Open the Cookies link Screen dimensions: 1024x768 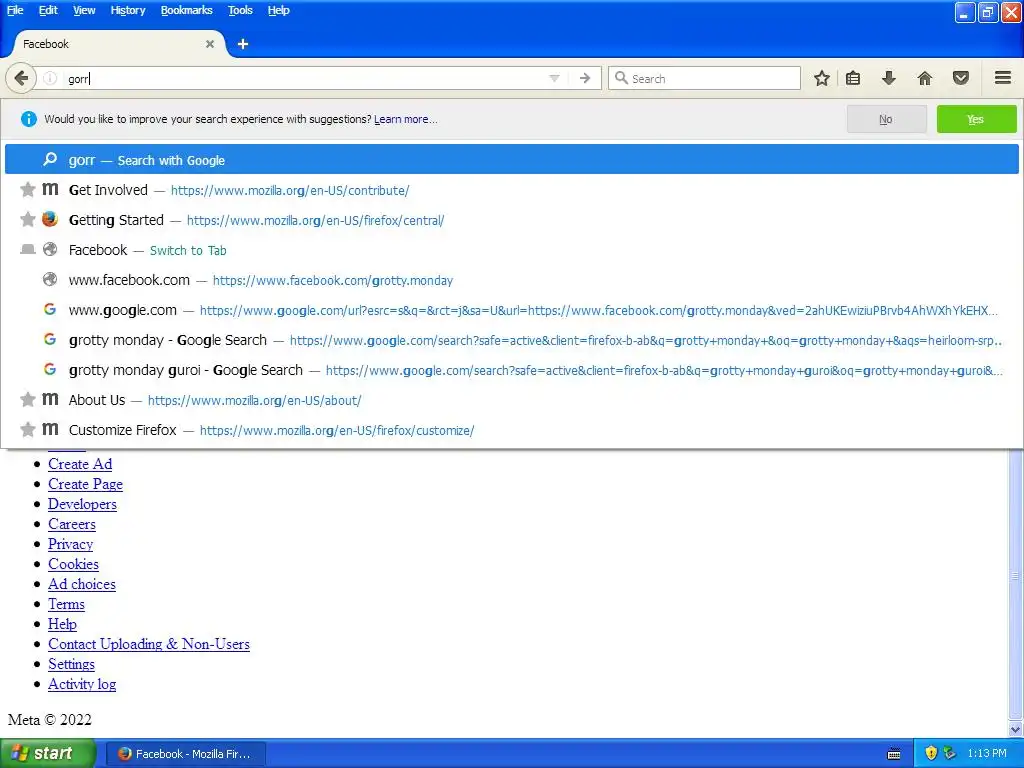pos(73,564)
